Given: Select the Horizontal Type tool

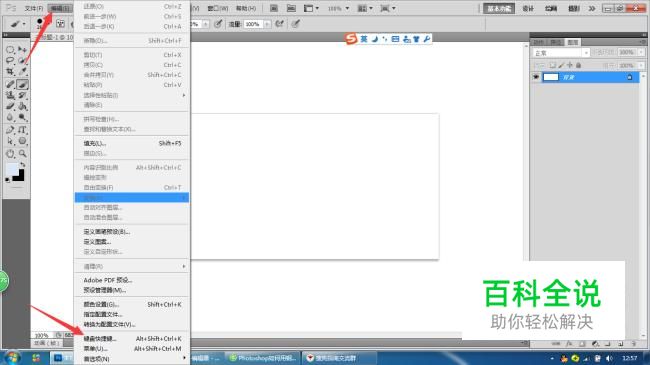Looking at the screenshot, I should click(22, 130).
